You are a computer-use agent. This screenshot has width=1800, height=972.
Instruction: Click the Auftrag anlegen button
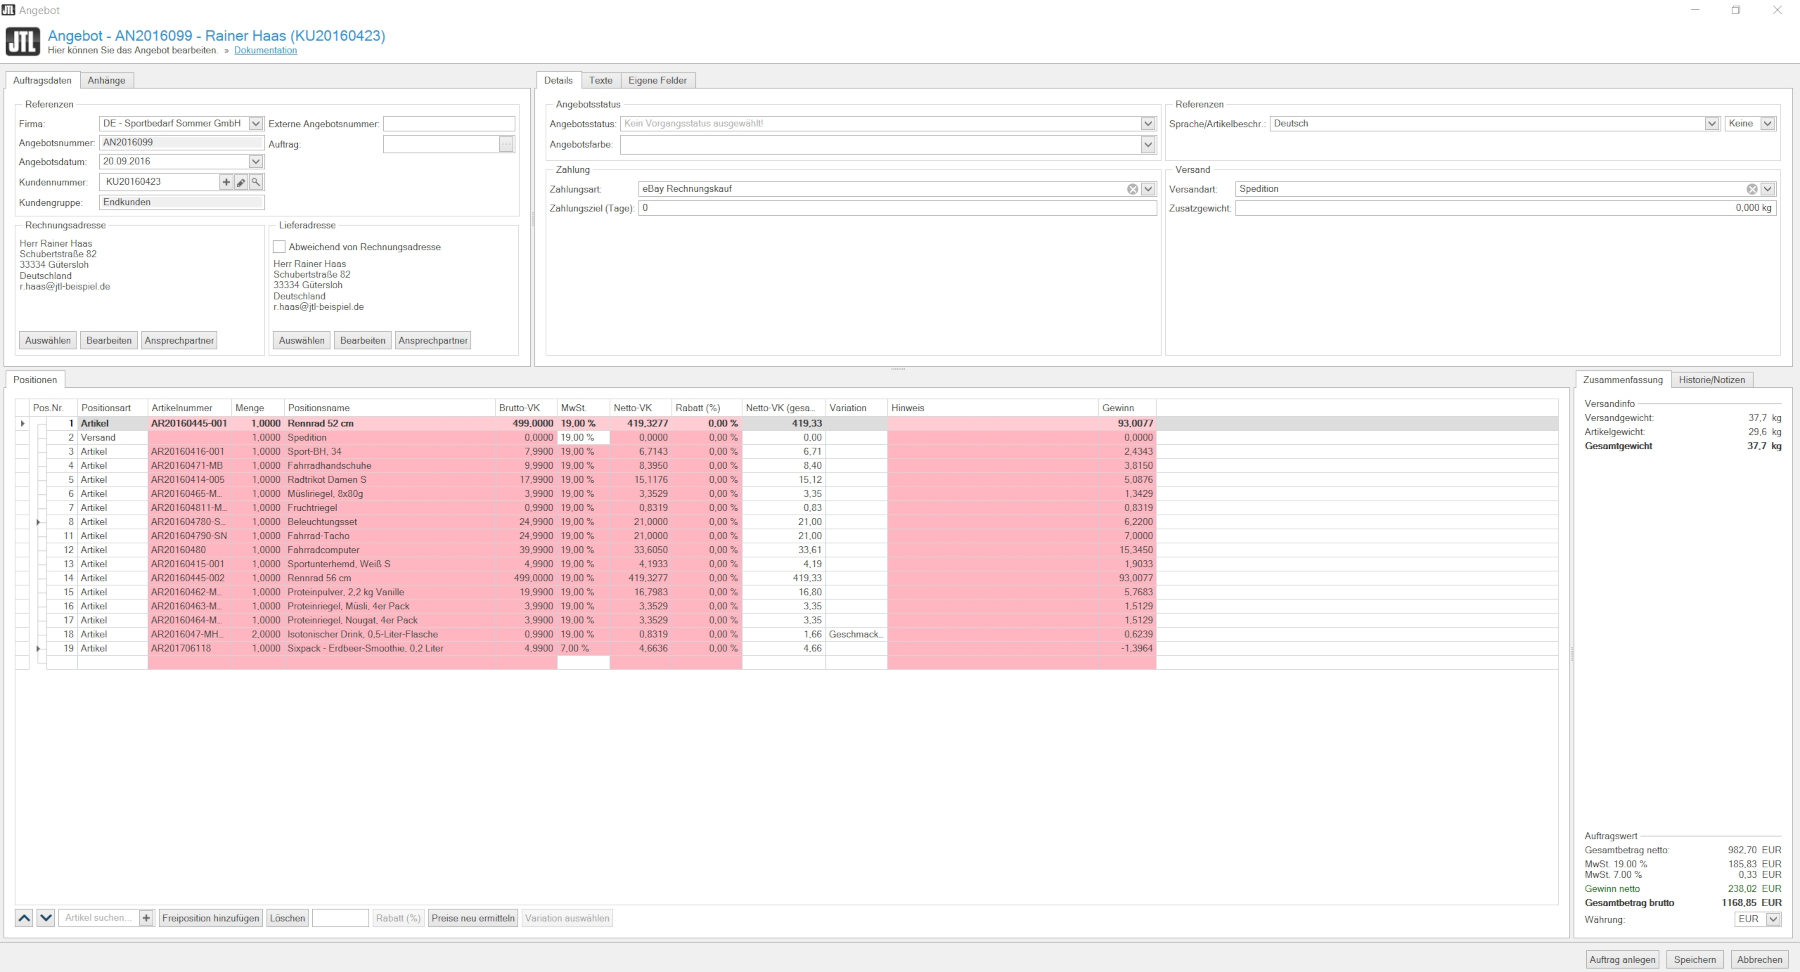click(1622, 960)
